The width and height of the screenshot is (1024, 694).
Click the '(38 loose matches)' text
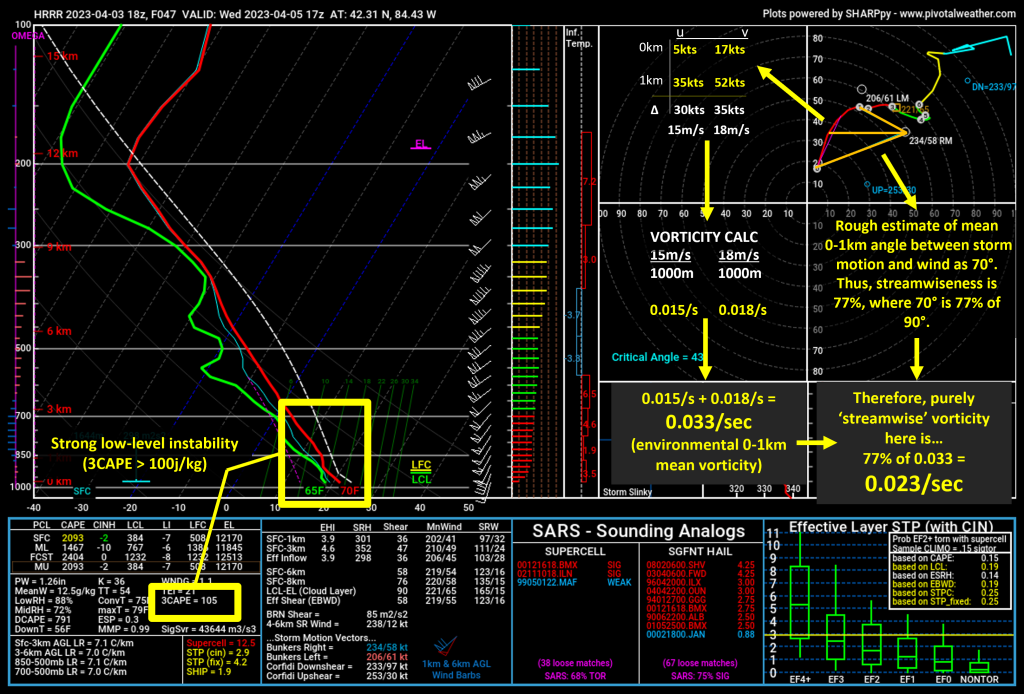click(x=575, y=663)
